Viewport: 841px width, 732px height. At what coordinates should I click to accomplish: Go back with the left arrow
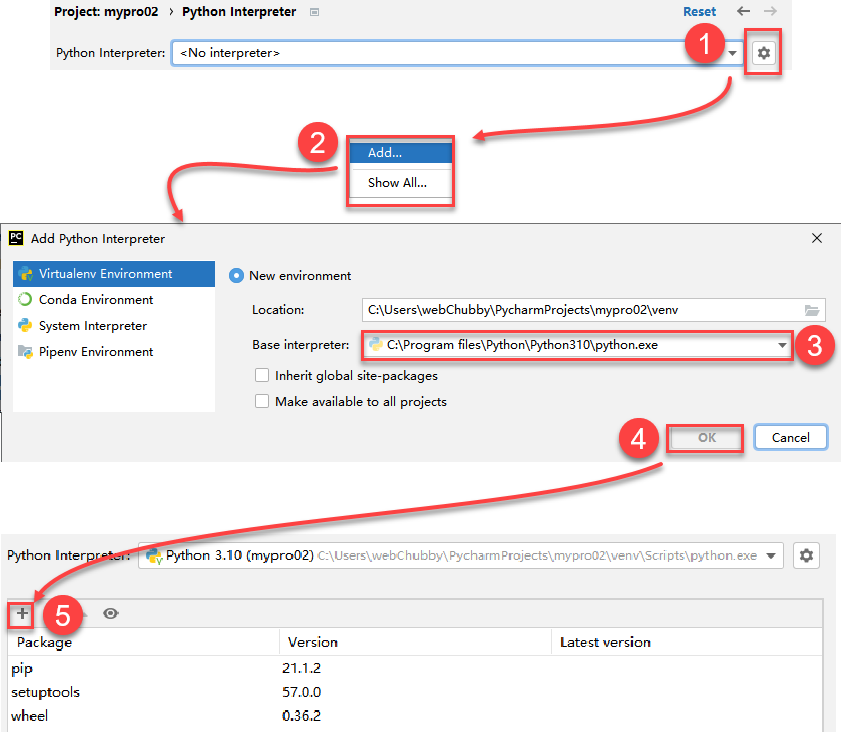[743, 11]
